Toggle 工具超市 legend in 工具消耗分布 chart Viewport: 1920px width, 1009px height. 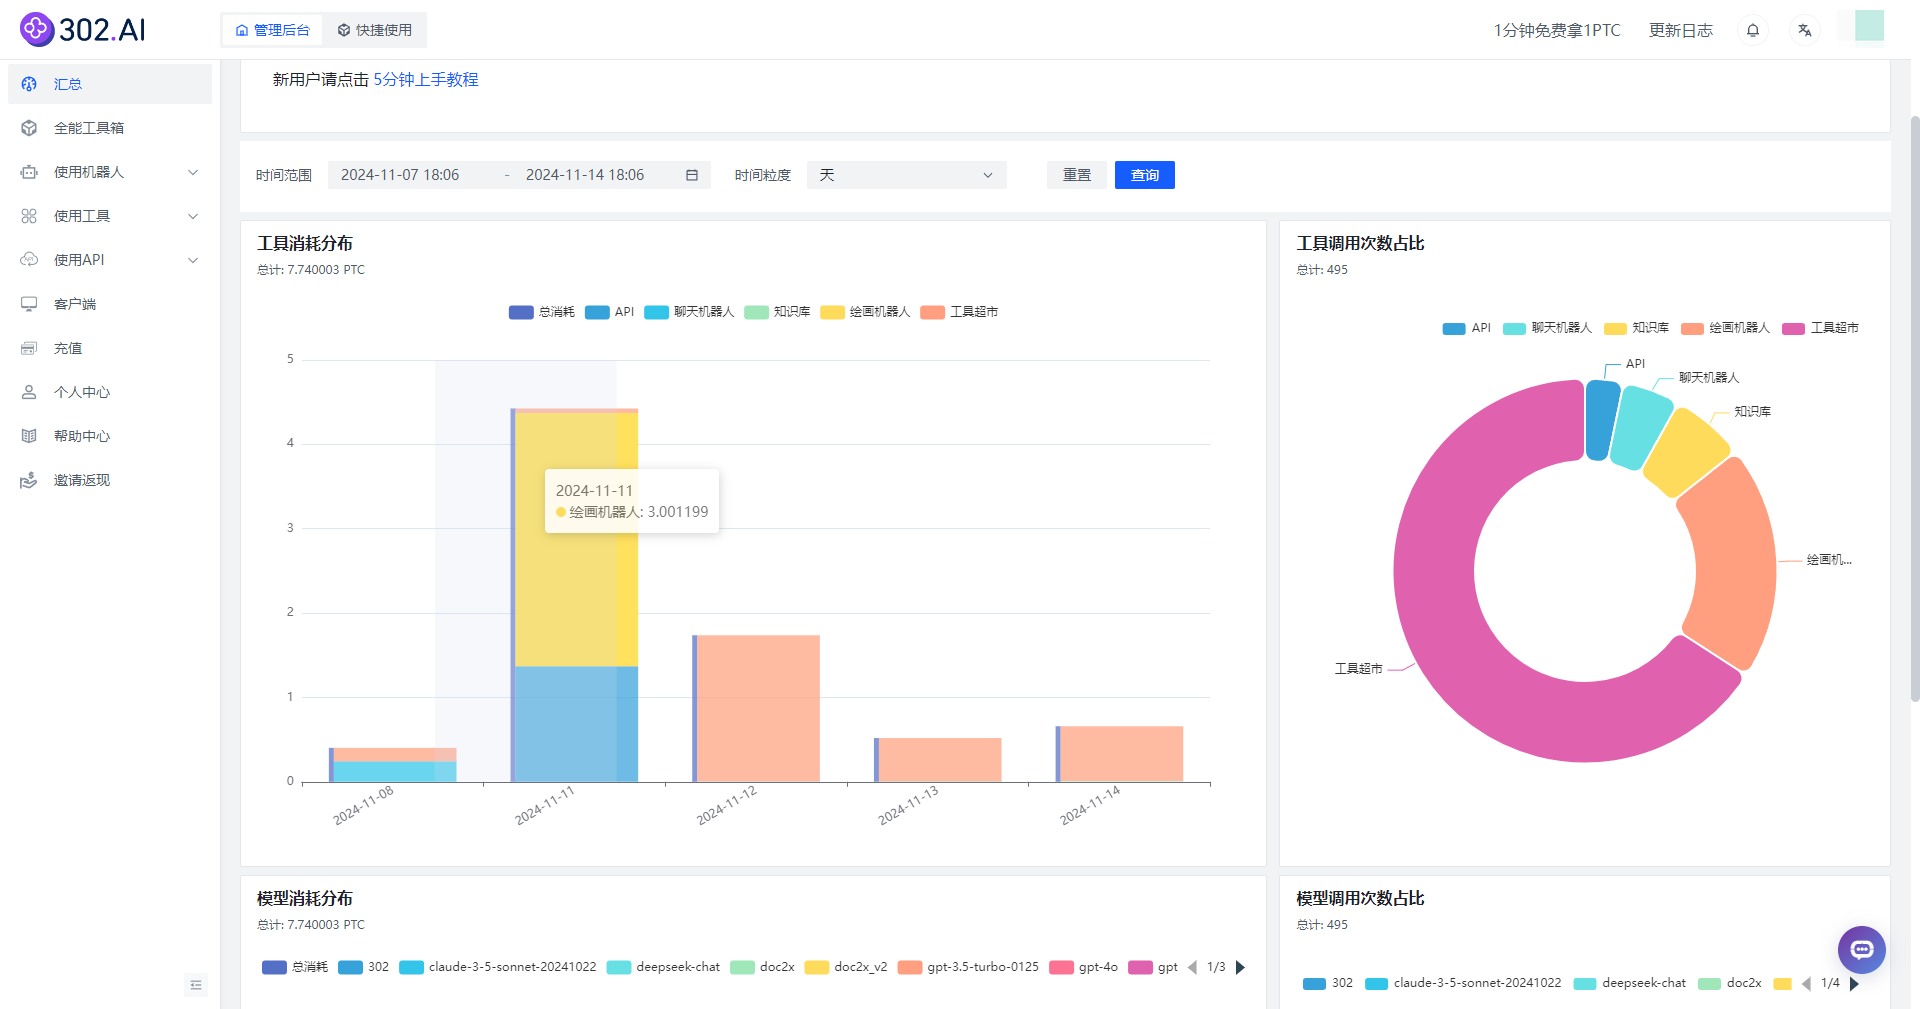coord(959,312)
